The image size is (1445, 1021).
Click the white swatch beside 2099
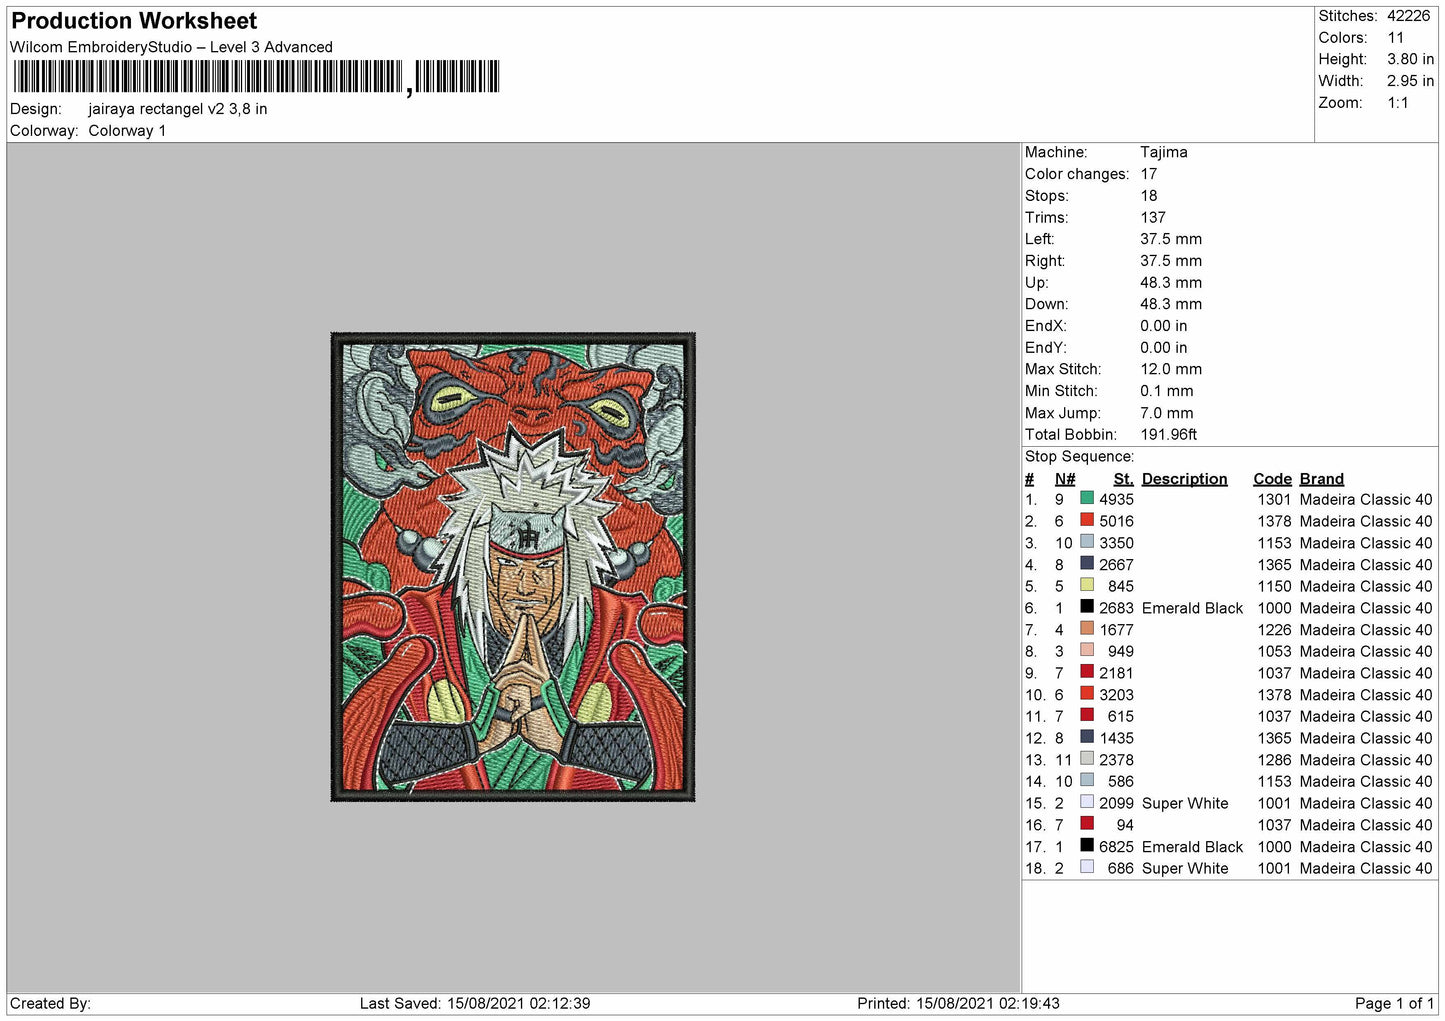click(1087, 802)
